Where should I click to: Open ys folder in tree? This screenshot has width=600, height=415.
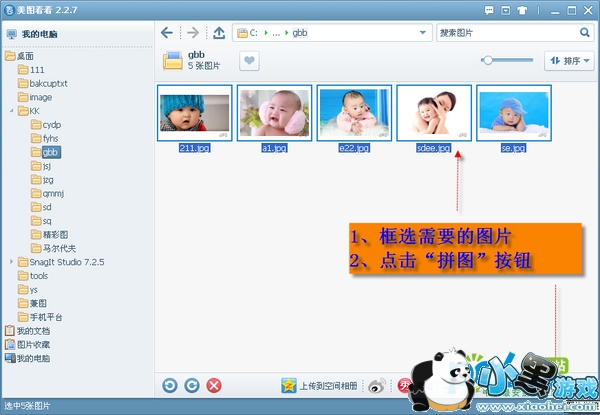point(28,290)
